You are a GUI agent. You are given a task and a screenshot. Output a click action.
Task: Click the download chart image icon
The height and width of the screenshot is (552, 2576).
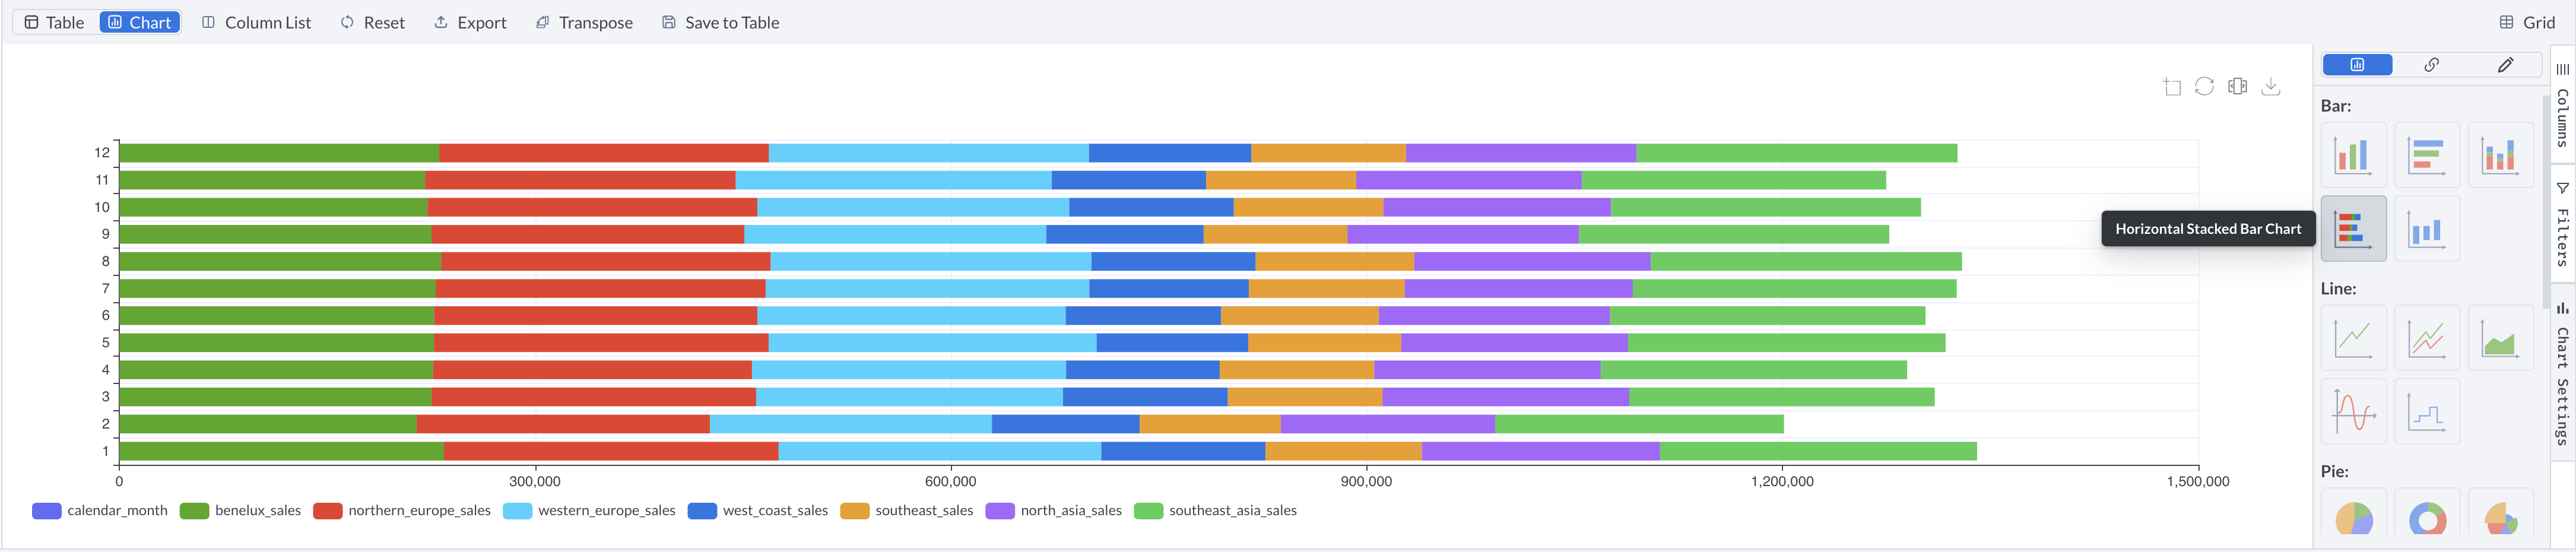click(2271, 87)
